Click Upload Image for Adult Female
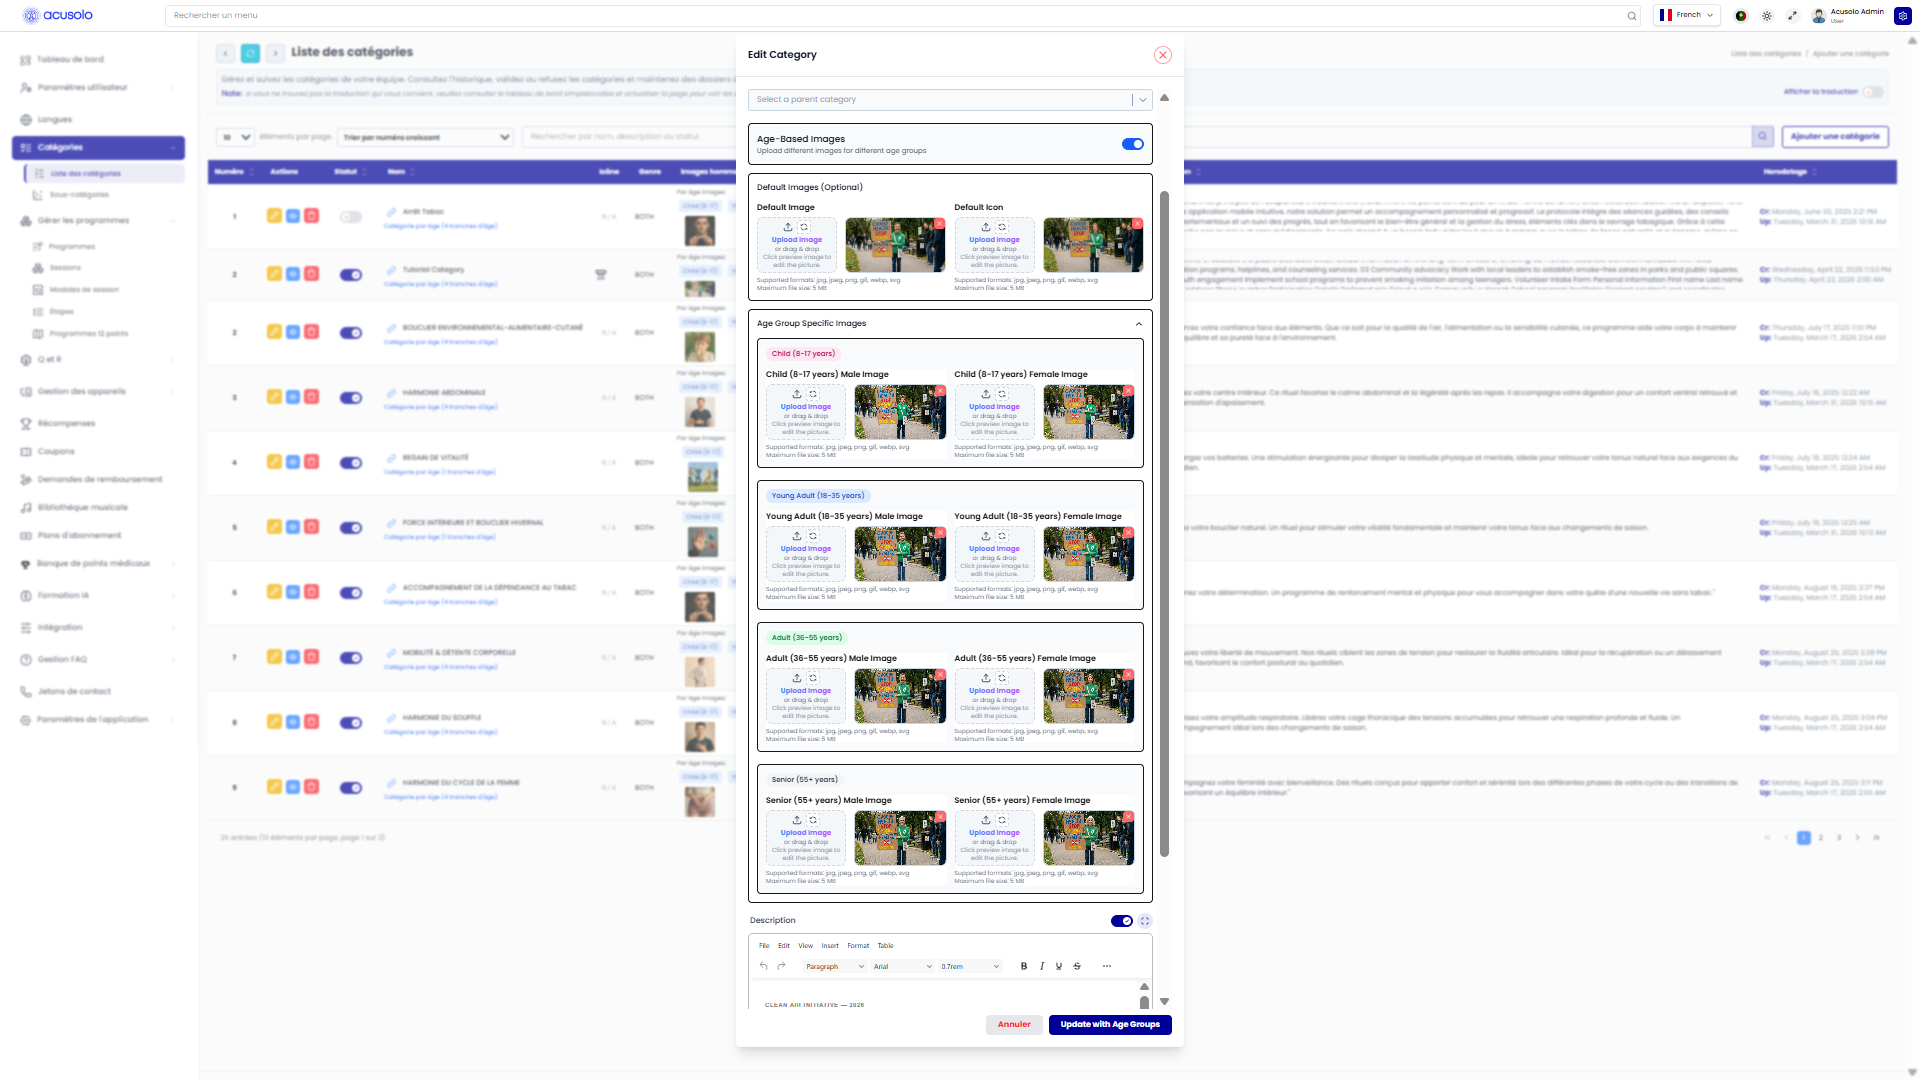Image resolution: width=1920 pixels, height=1080 pixels. point(994,691)
